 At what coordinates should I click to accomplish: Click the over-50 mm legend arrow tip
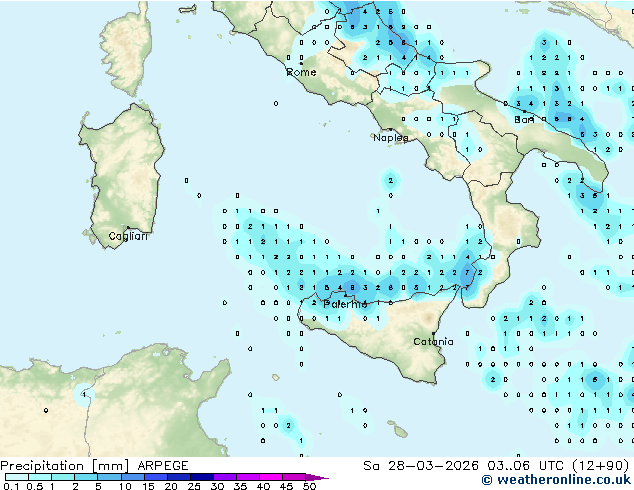[317, 477]
